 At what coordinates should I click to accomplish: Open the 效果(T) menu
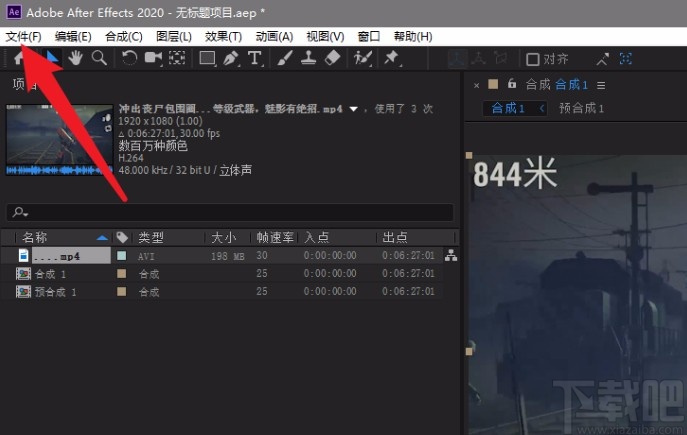pyautogui.click(x=223, y=36)
